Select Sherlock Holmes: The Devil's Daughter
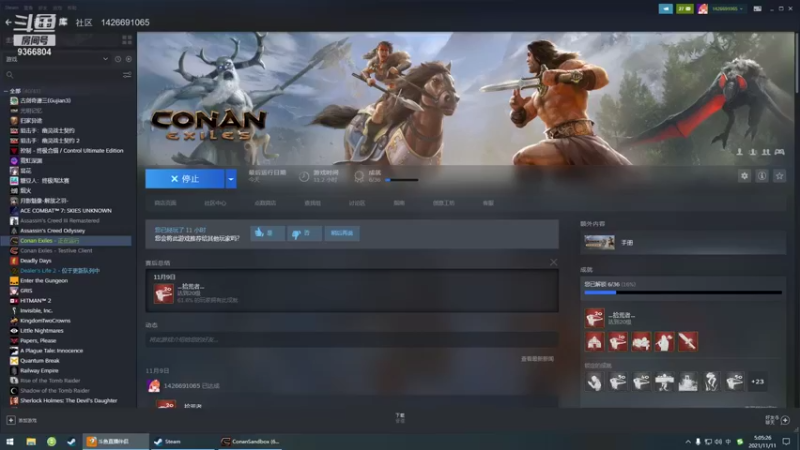Image resolution: width=800 pixels, height=450 pixels. click(66, 401)
